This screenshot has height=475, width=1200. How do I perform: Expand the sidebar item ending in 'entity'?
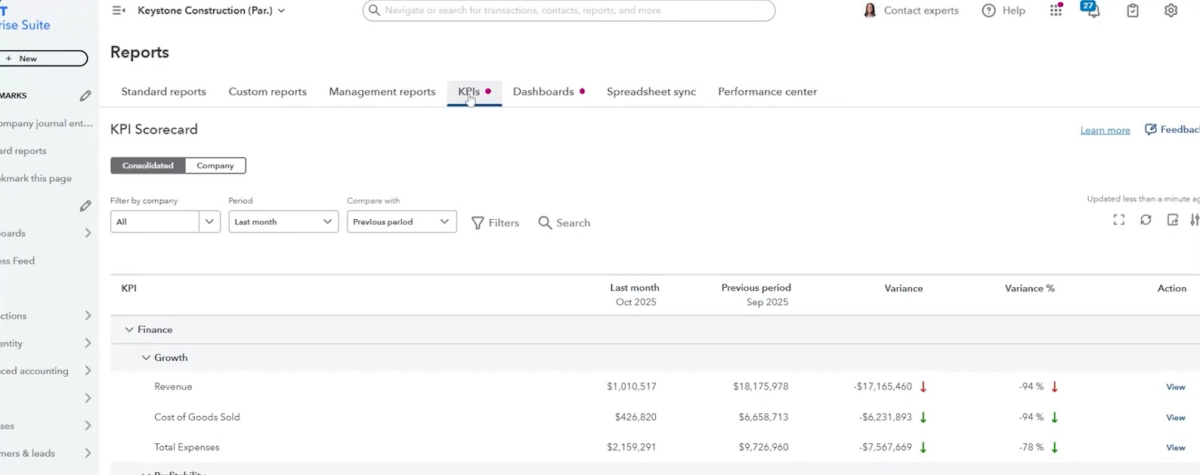point(88,343)
